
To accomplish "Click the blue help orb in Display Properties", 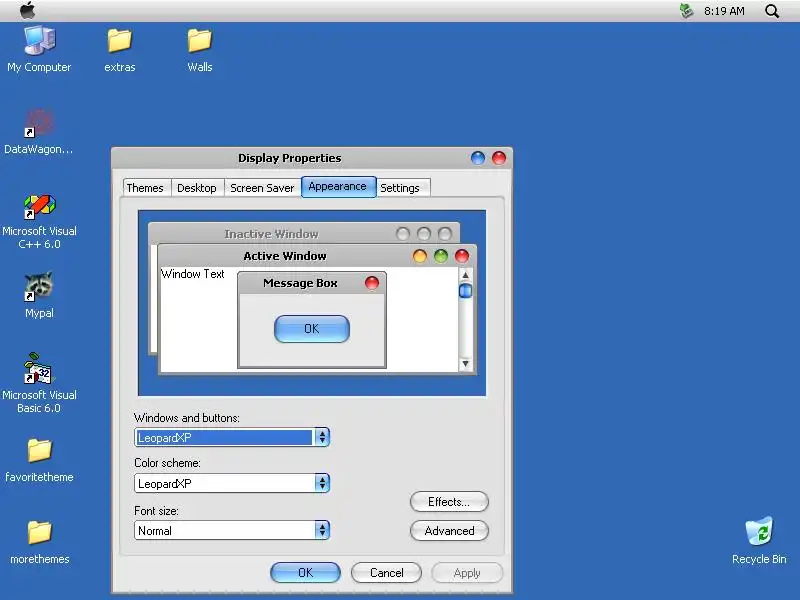I will click(x=478, y=158).
